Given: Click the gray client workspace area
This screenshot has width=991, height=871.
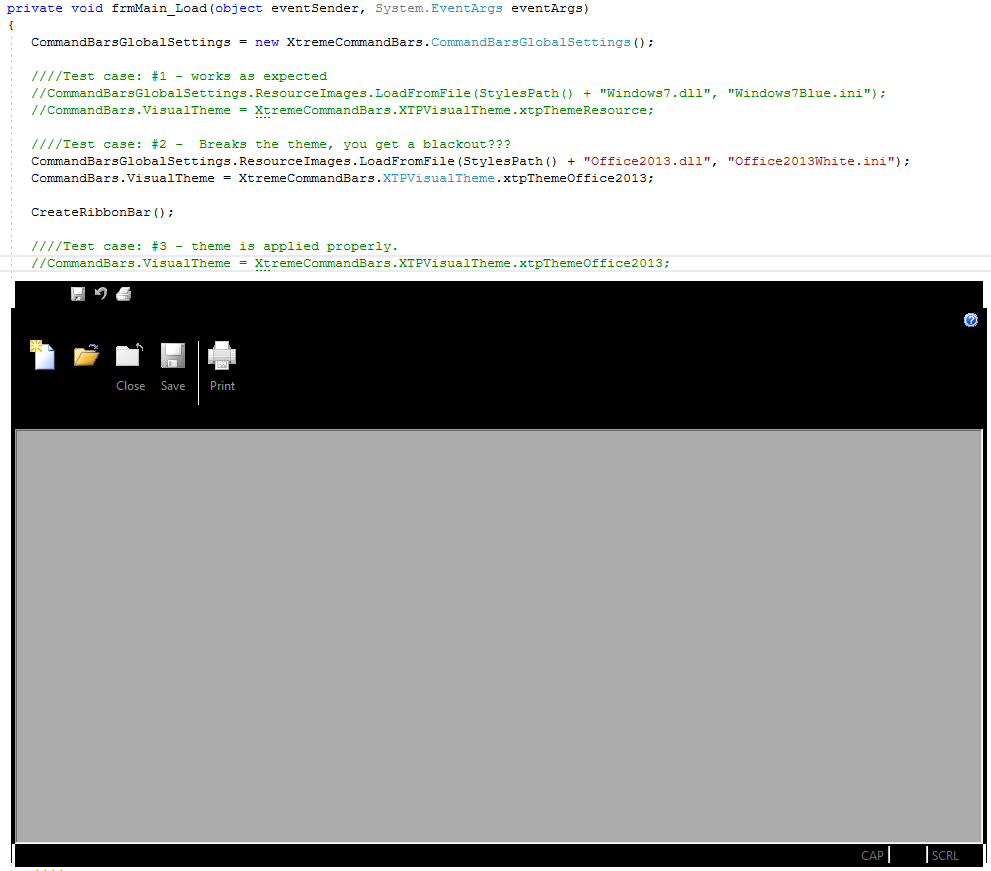Looking at the screenshot, I should point(499,636).
